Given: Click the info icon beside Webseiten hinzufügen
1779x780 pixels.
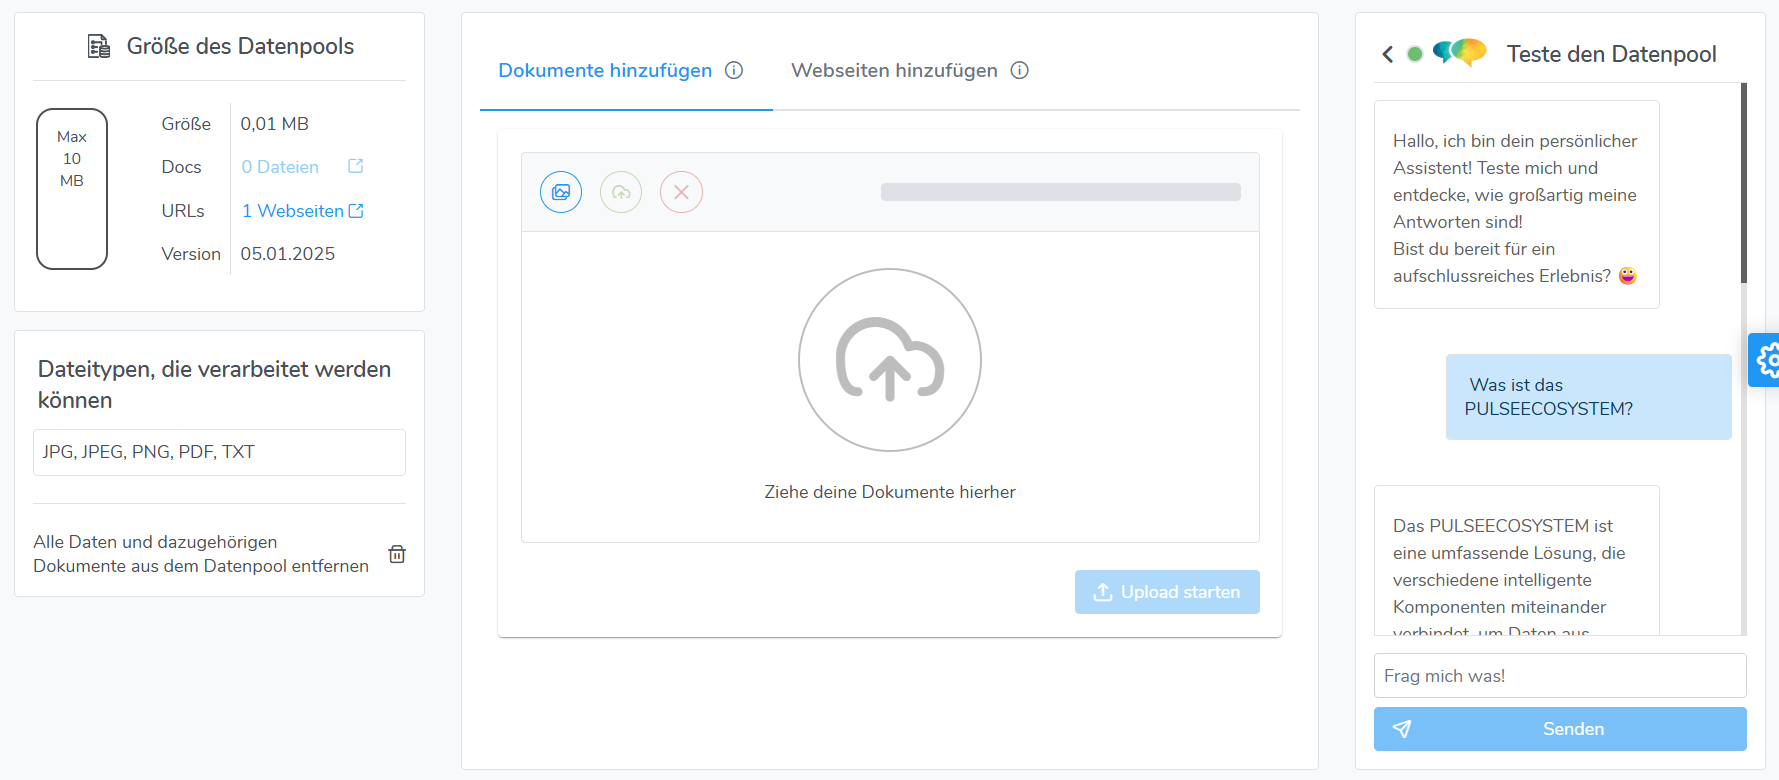Looking at the screenshot, I should 1019,70.
